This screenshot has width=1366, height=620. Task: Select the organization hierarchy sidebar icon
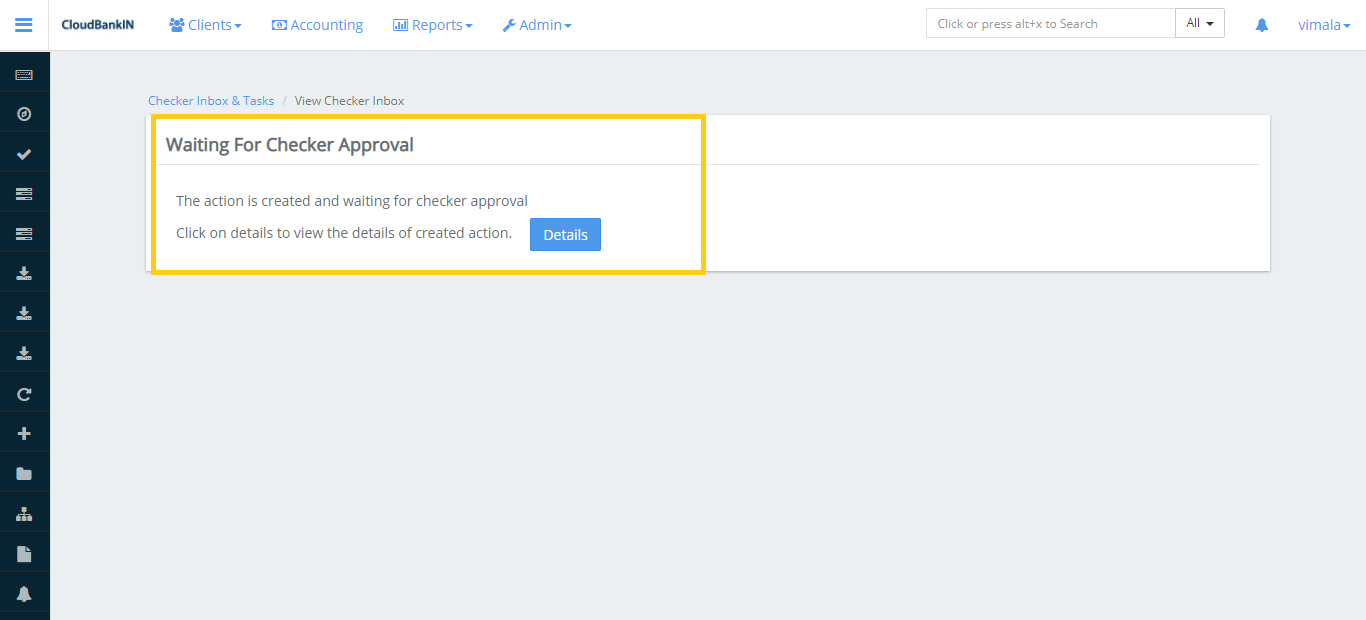pyautogui.click(x=24, y=512)
